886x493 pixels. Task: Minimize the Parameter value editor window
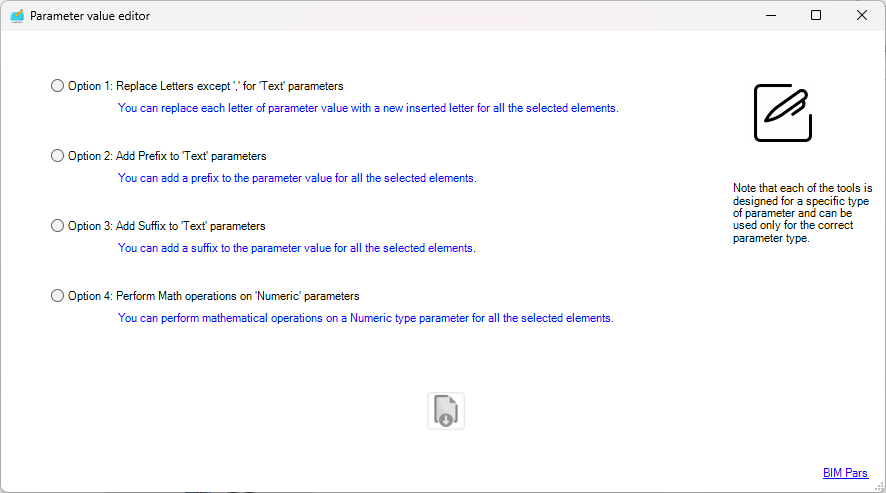pos(771,16)
